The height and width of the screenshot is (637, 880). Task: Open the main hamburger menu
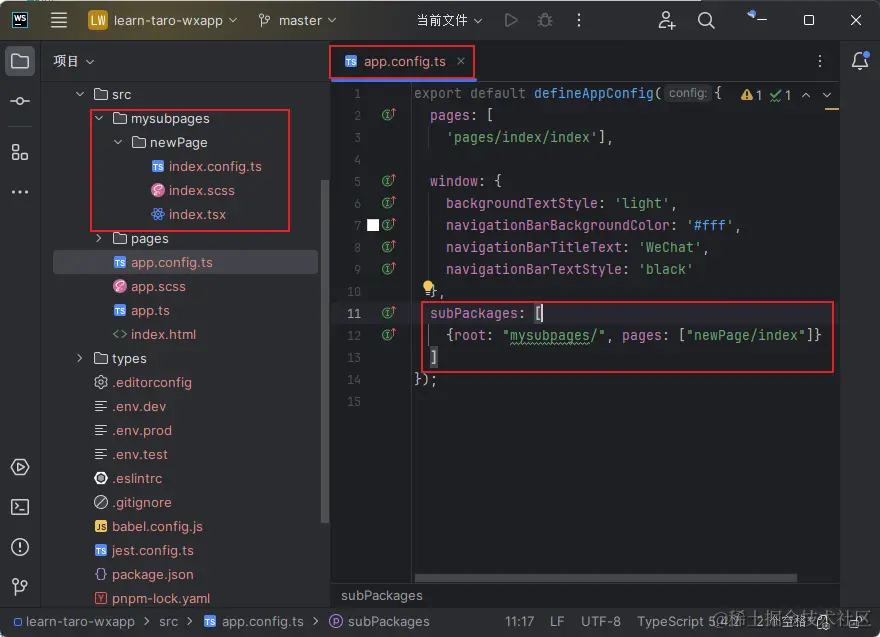(59, 20)
